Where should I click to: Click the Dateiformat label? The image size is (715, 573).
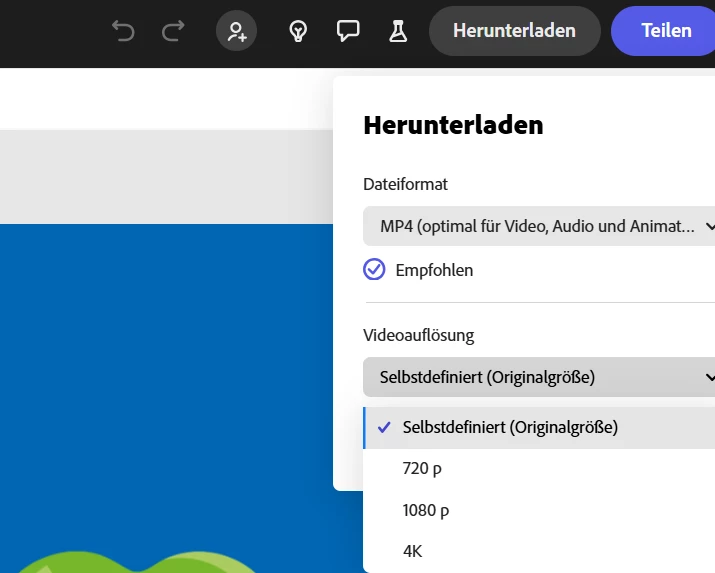click(x=405, y=184)
